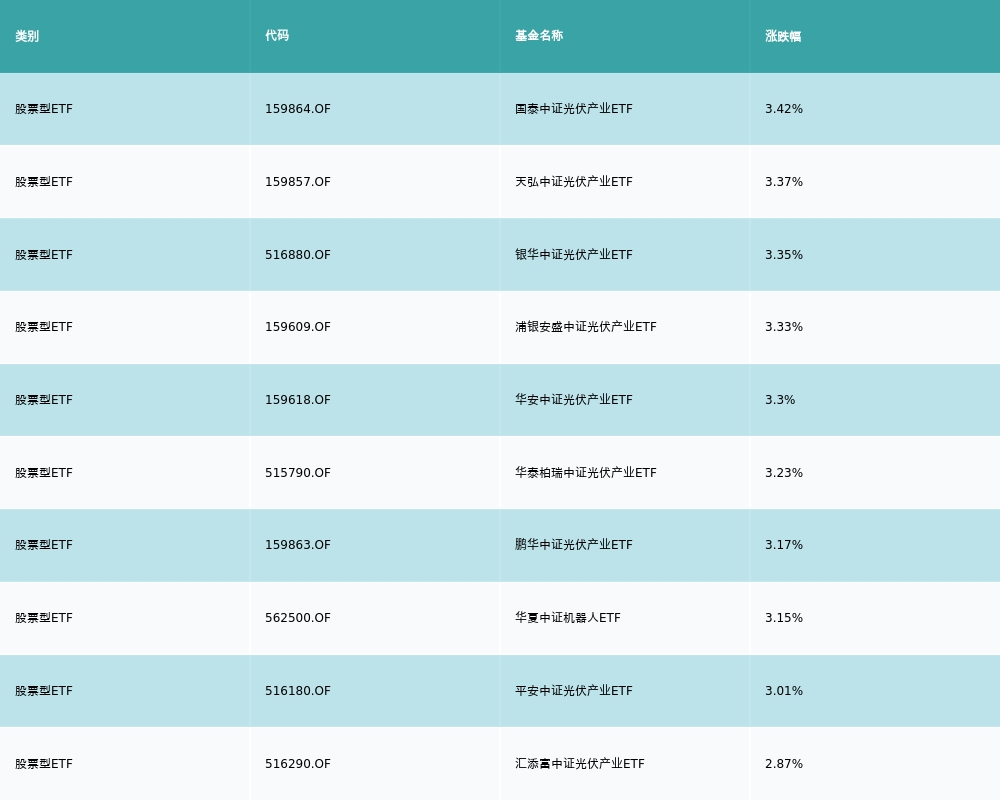Screen dimensions: 1000x800
Task: Select fund code 516880.OF
Action: pos(298,255)
